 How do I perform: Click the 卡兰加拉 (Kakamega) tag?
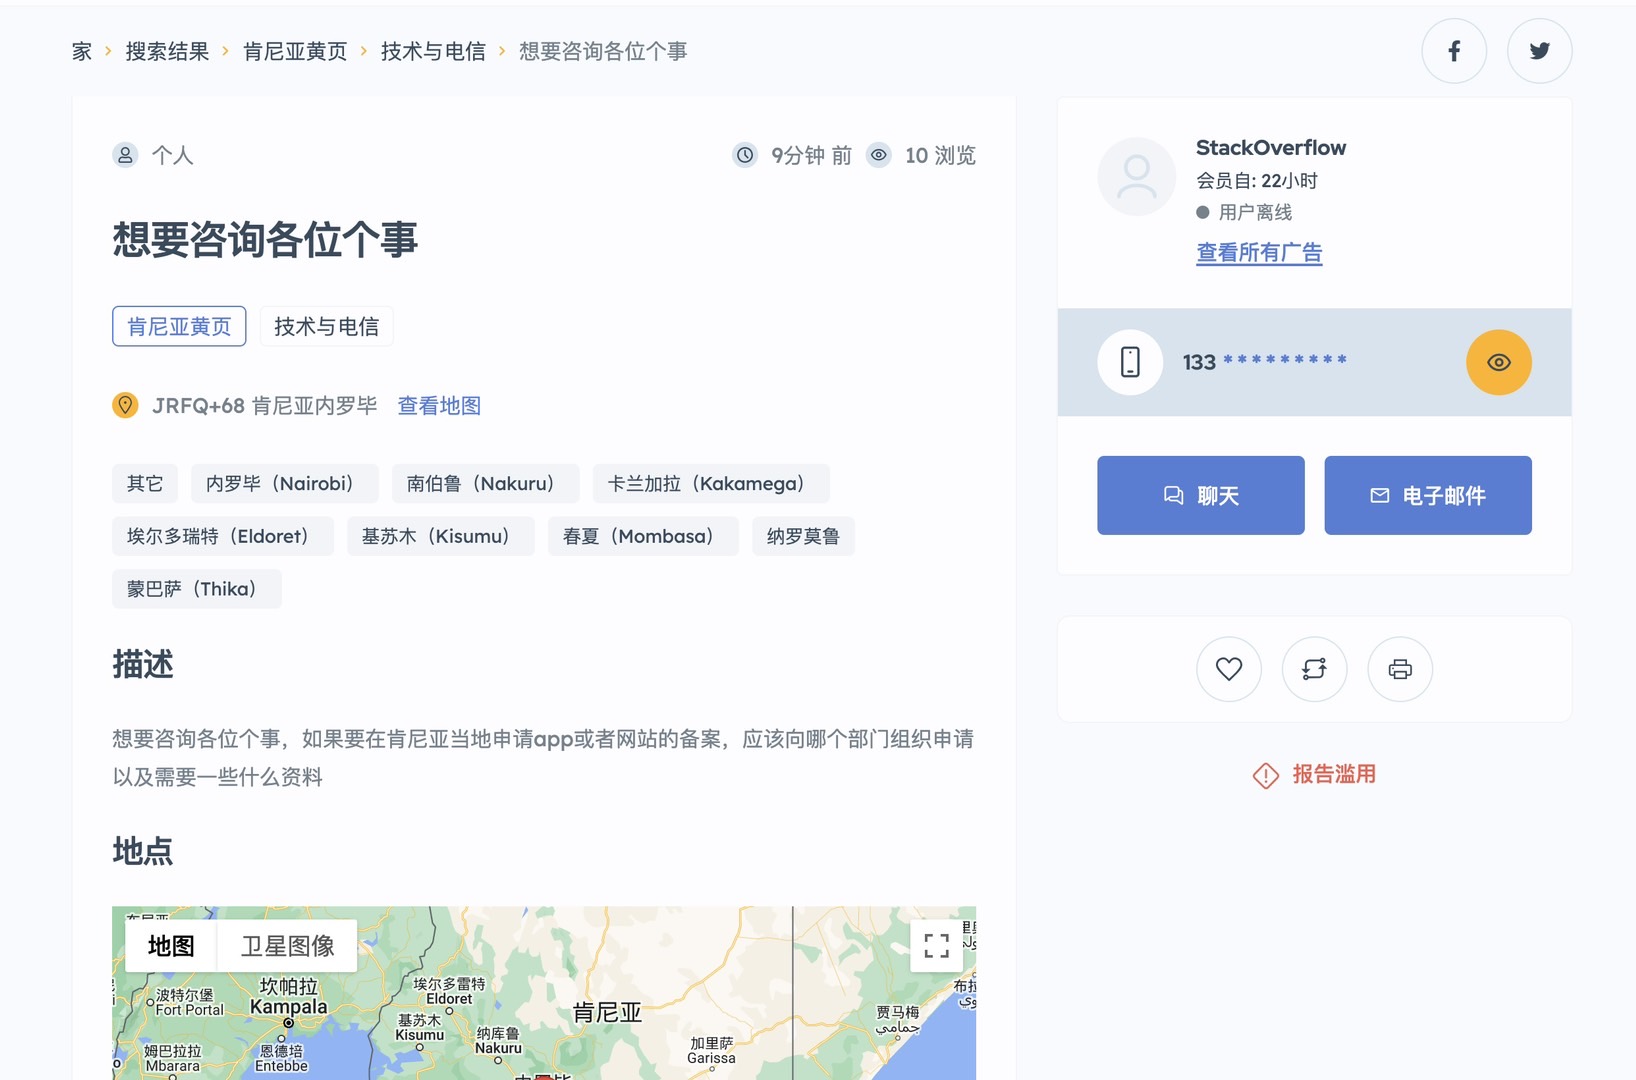tap(711, 483)
